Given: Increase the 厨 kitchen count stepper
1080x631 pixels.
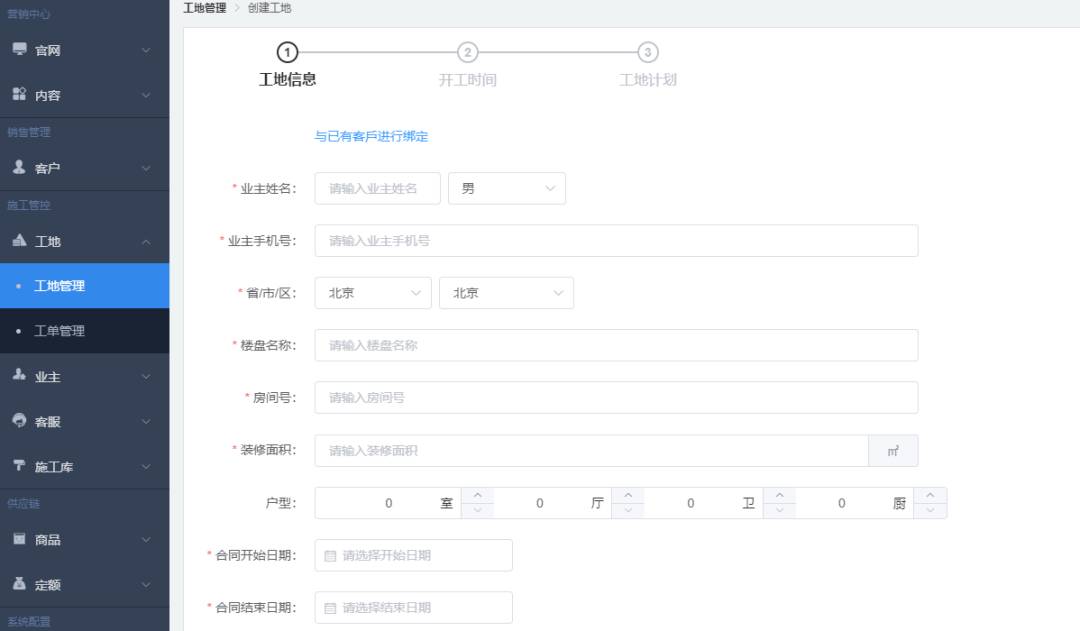Looking at the screenshot, I should tap(930, 495).
